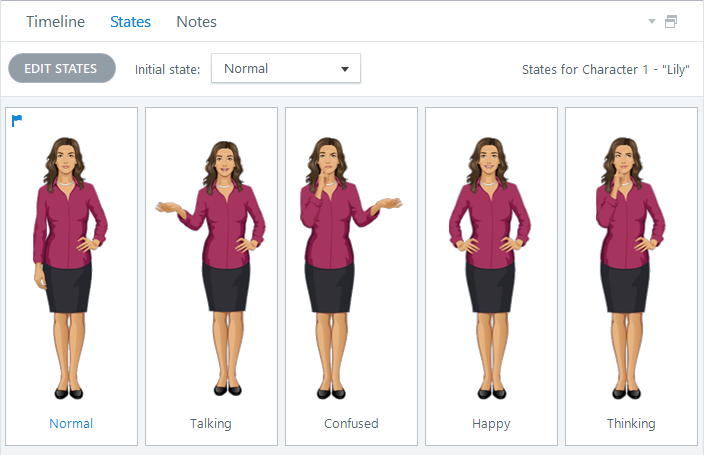Screen dimensions: 704x455
Task: Click the Talking state label
Action: (x=211, y=424)
